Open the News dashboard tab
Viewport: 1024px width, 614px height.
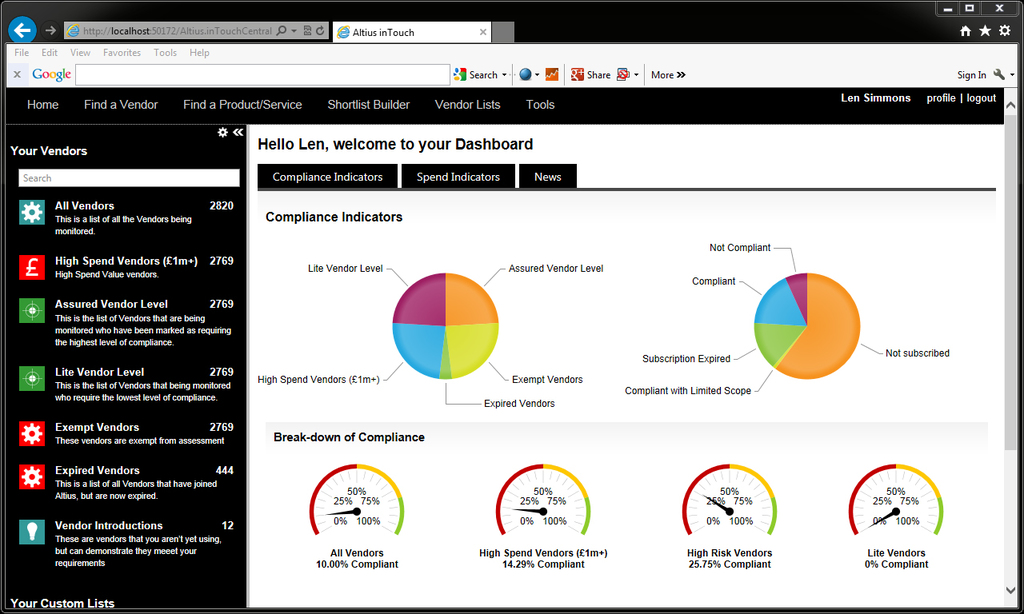point(548,177)
